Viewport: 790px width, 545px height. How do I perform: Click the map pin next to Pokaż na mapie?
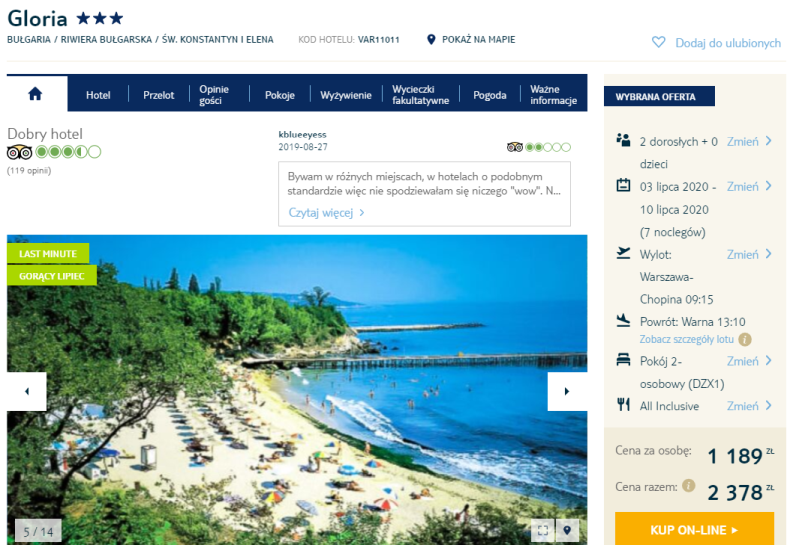(x=431, y=39)
